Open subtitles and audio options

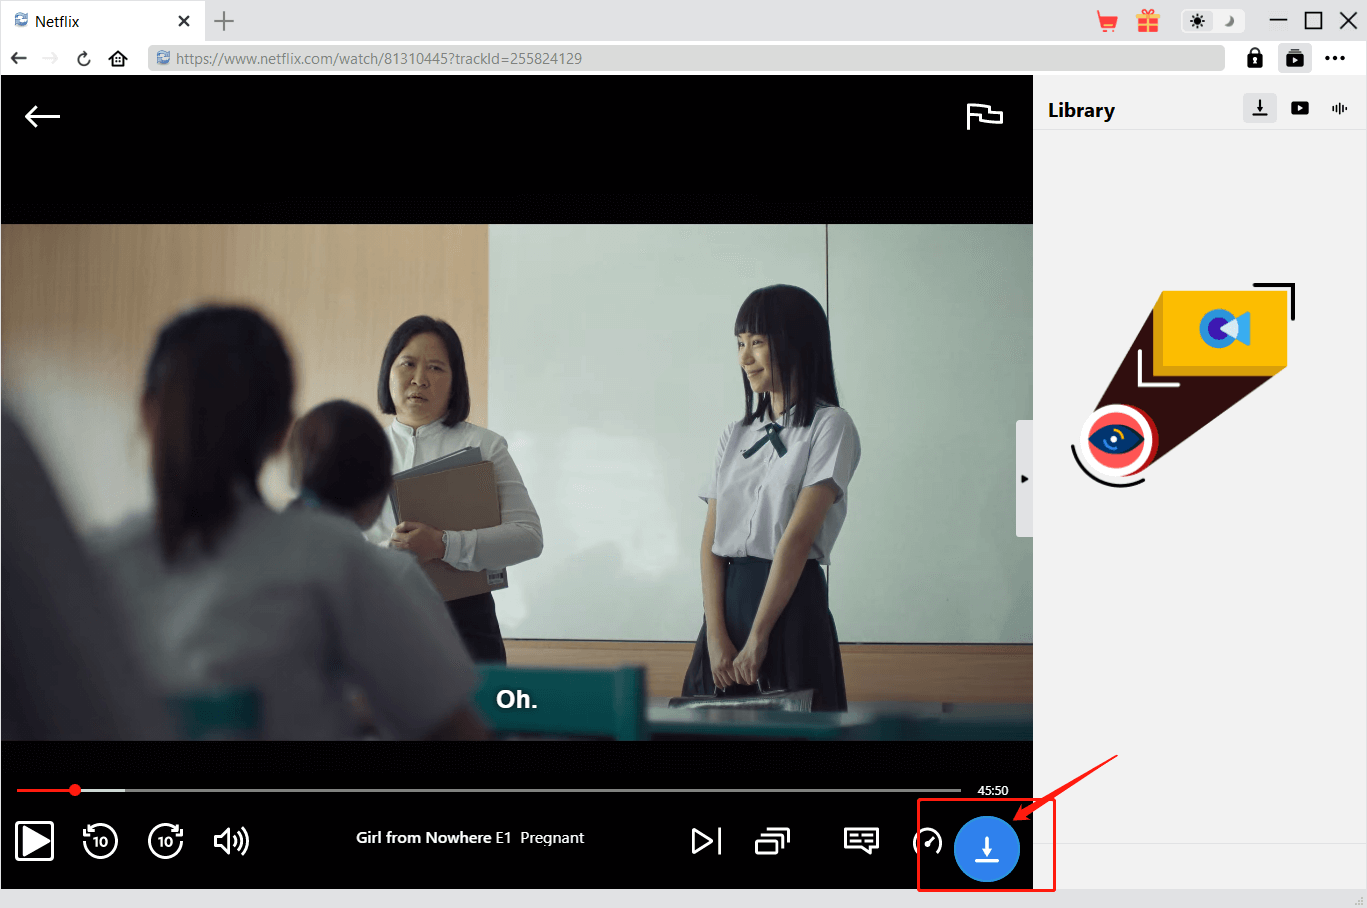tap(861, 840)
